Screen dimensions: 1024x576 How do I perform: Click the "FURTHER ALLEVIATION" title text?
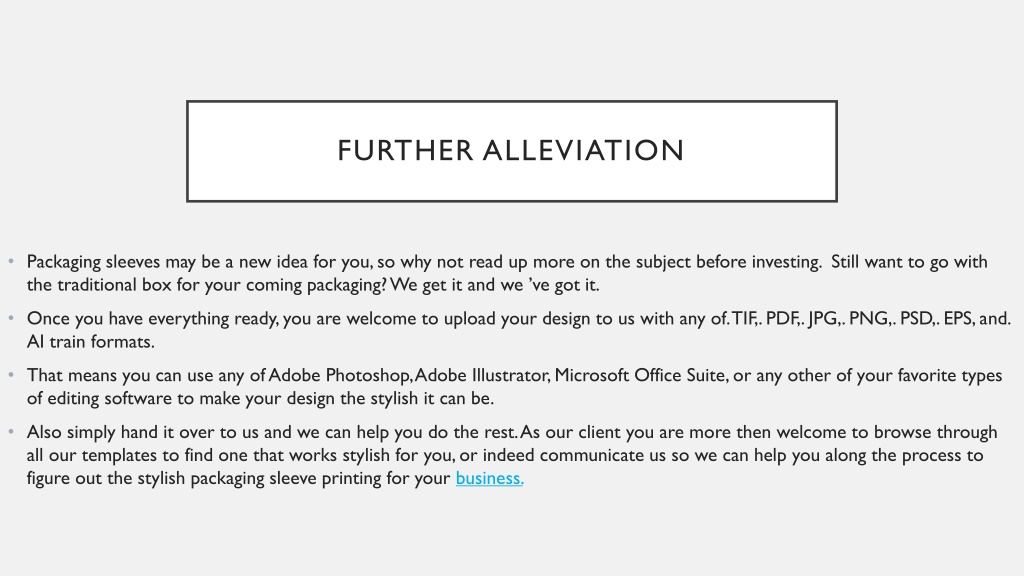pos(511,151)
